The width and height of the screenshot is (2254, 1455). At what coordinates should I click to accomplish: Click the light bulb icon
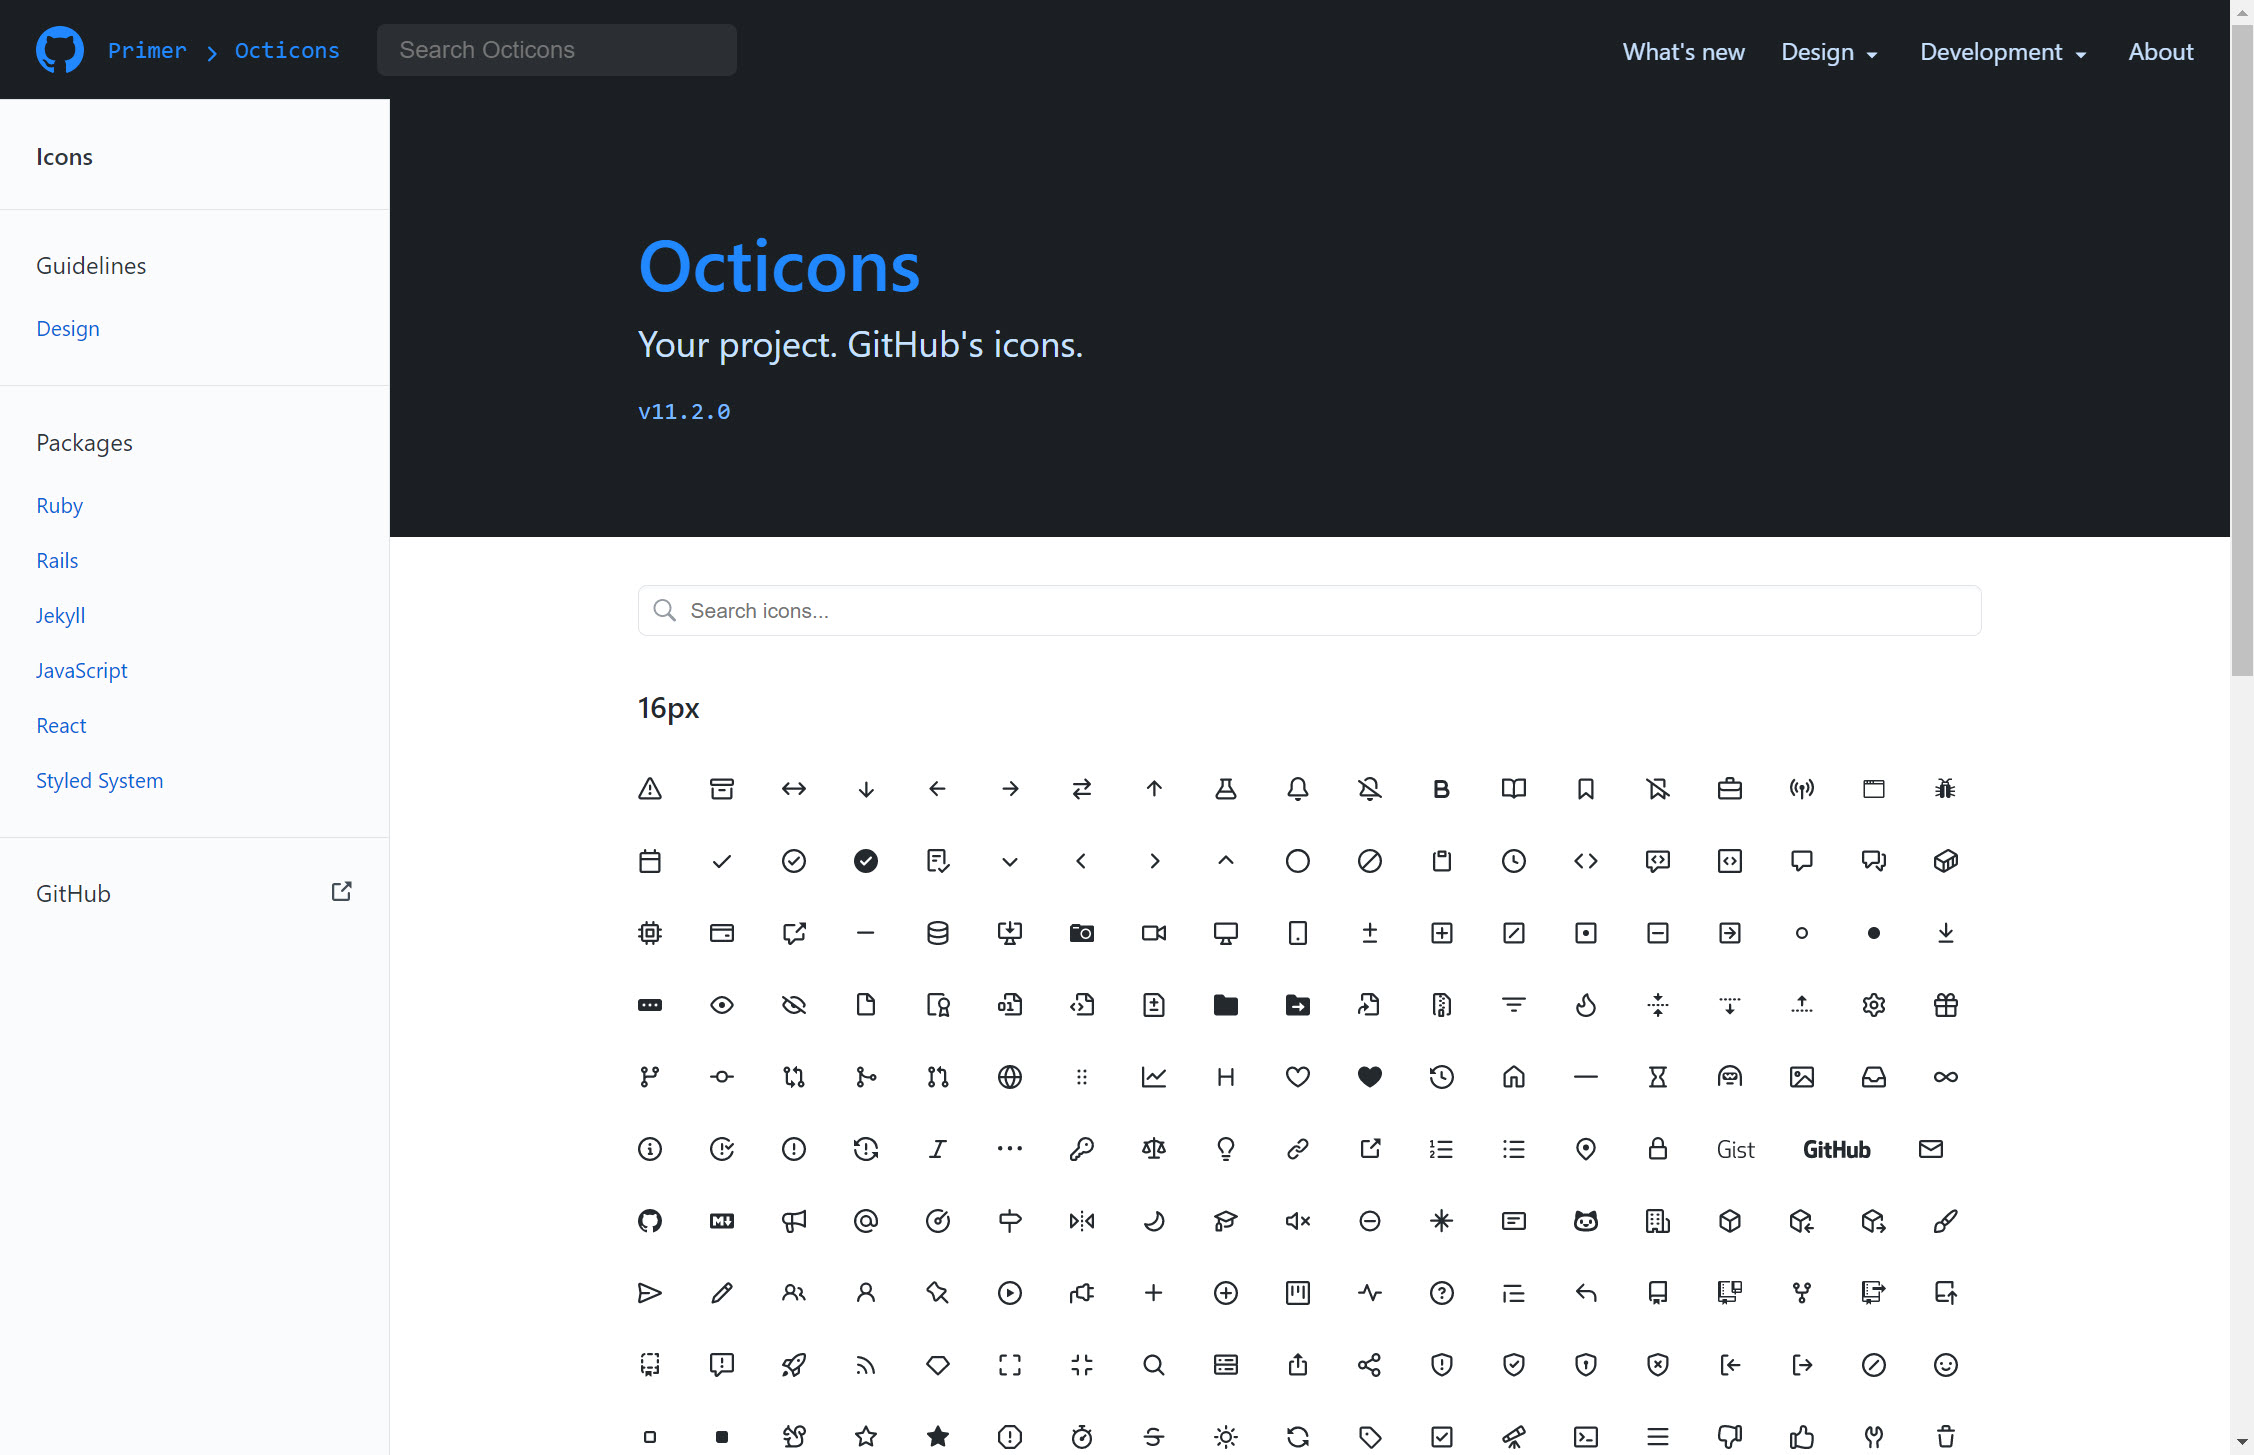[x=1226, y=1149]
